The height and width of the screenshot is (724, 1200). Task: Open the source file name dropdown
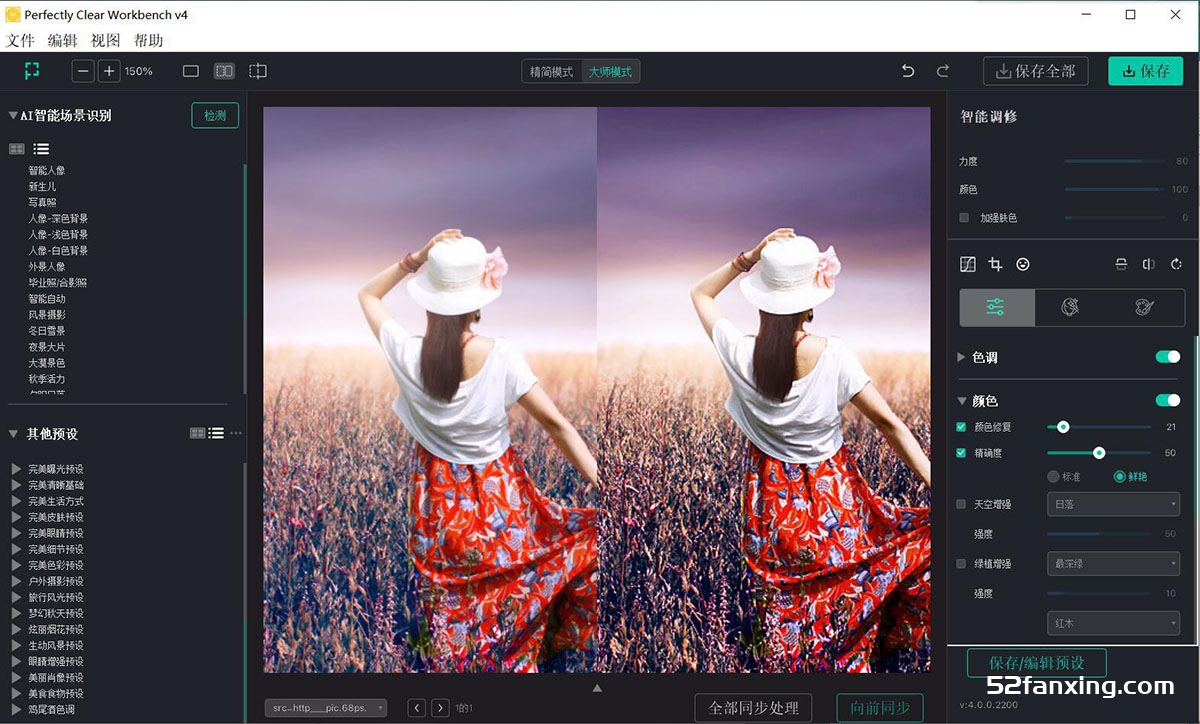(326, 708)
